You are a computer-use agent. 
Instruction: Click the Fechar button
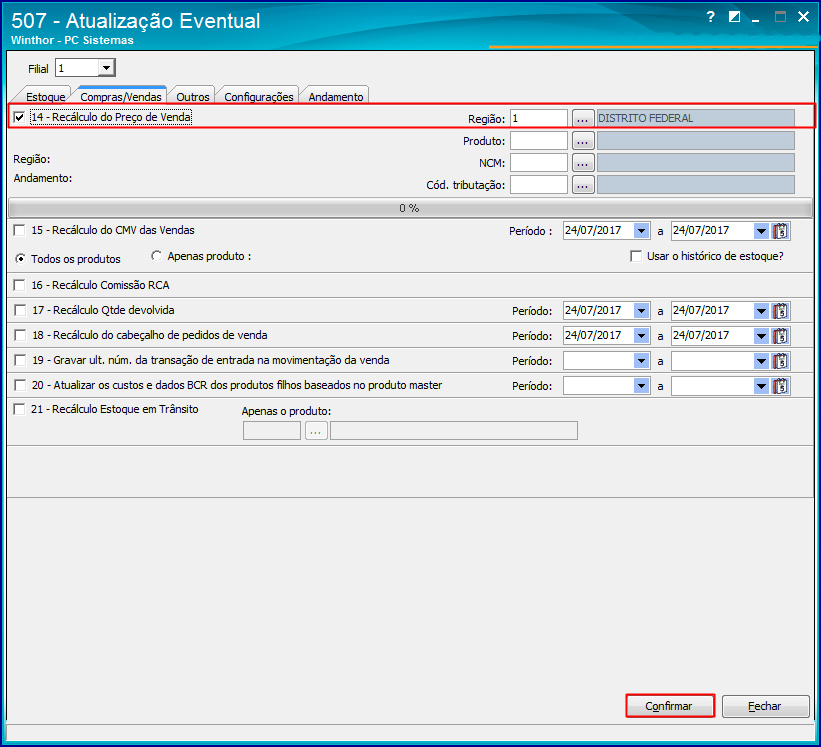pyautogui.click(x=764, y=706)
